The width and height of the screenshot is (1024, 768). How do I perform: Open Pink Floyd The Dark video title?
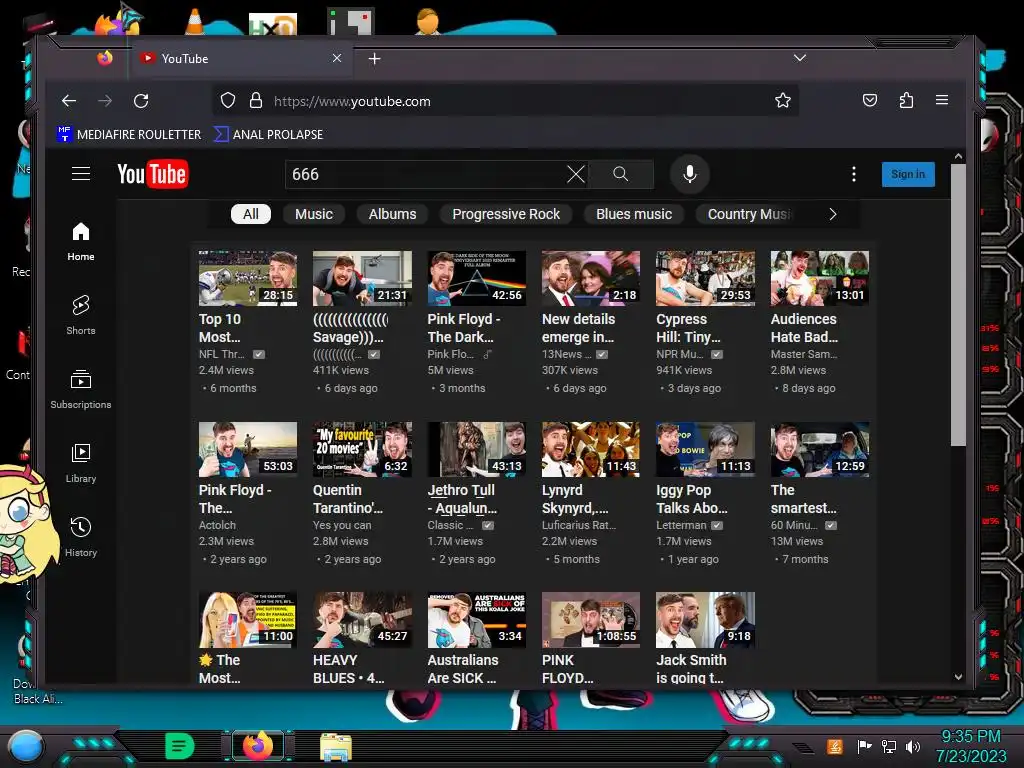[464, 328]
